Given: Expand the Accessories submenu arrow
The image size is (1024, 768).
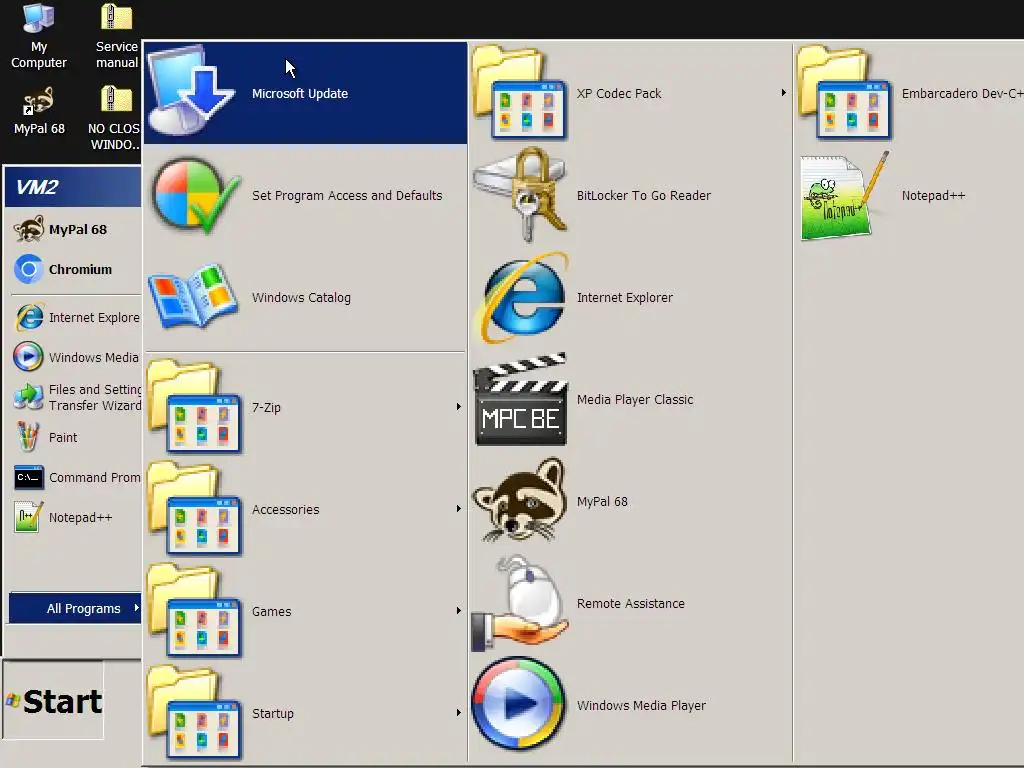Looking at the screenshot, I should 458,508.
